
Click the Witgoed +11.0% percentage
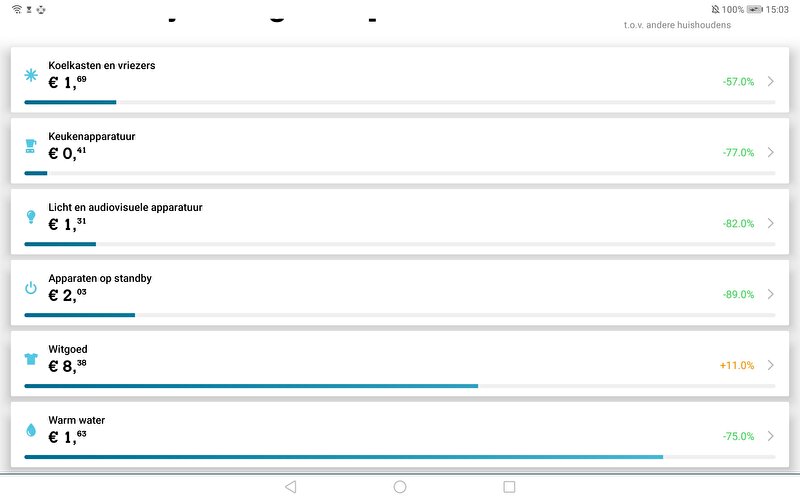tap(737, 366)
